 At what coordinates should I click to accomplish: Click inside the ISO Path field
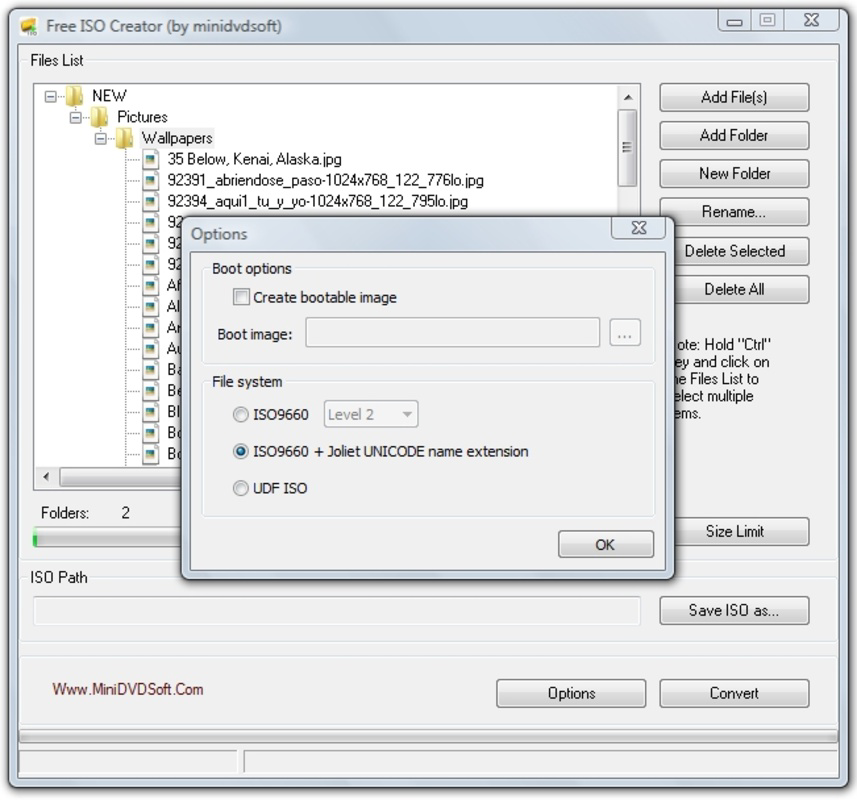(x=335, y=610)
